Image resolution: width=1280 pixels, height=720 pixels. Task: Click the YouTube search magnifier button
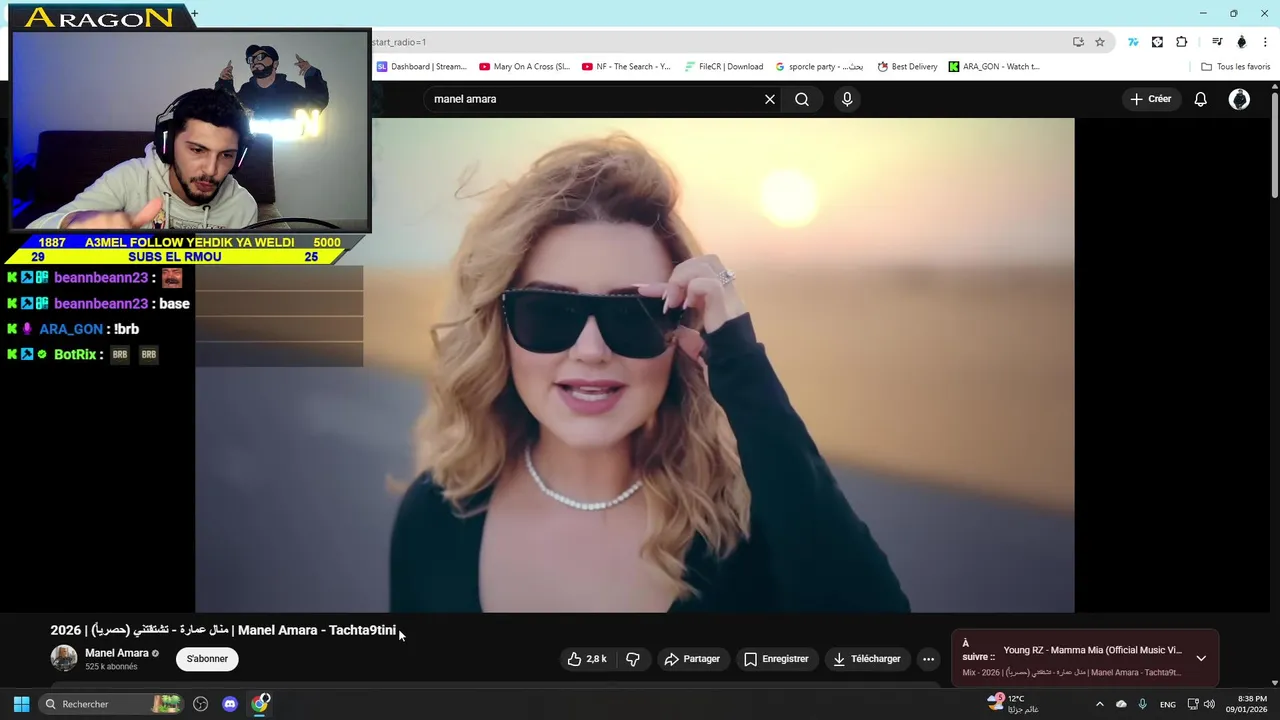click(802, 99)
